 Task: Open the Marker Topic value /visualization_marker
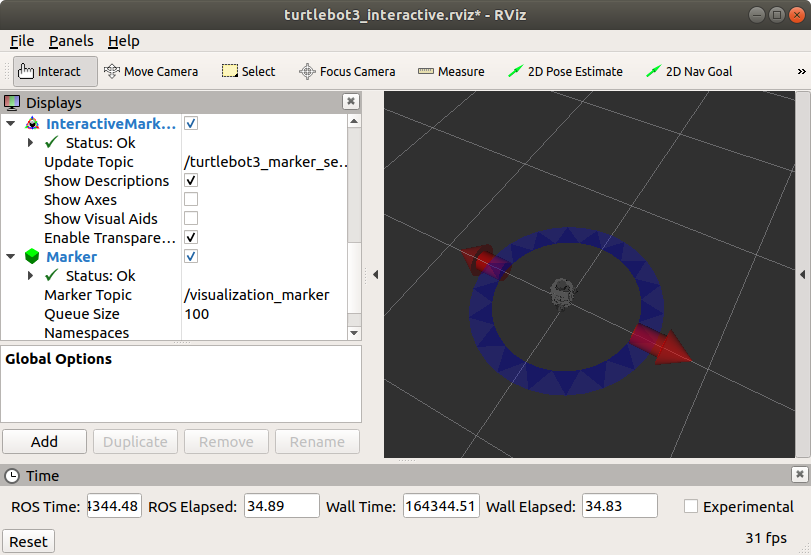pyautogui.click(x=257, y=295)
